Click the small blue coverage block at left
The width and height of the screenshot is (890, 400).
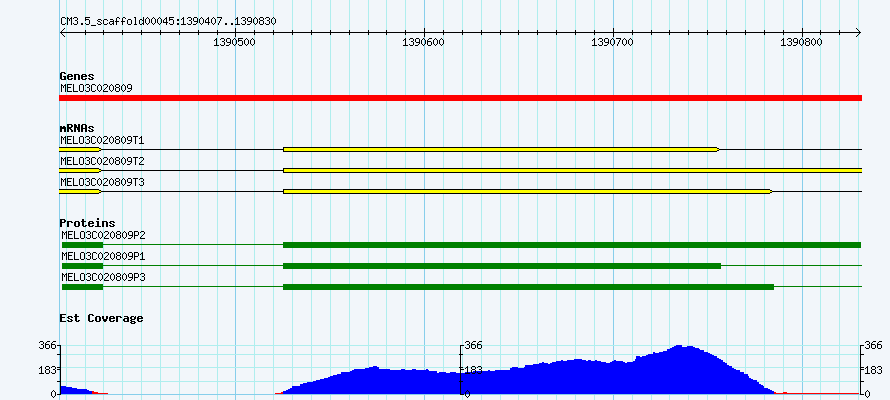click(x=75, y=390)
